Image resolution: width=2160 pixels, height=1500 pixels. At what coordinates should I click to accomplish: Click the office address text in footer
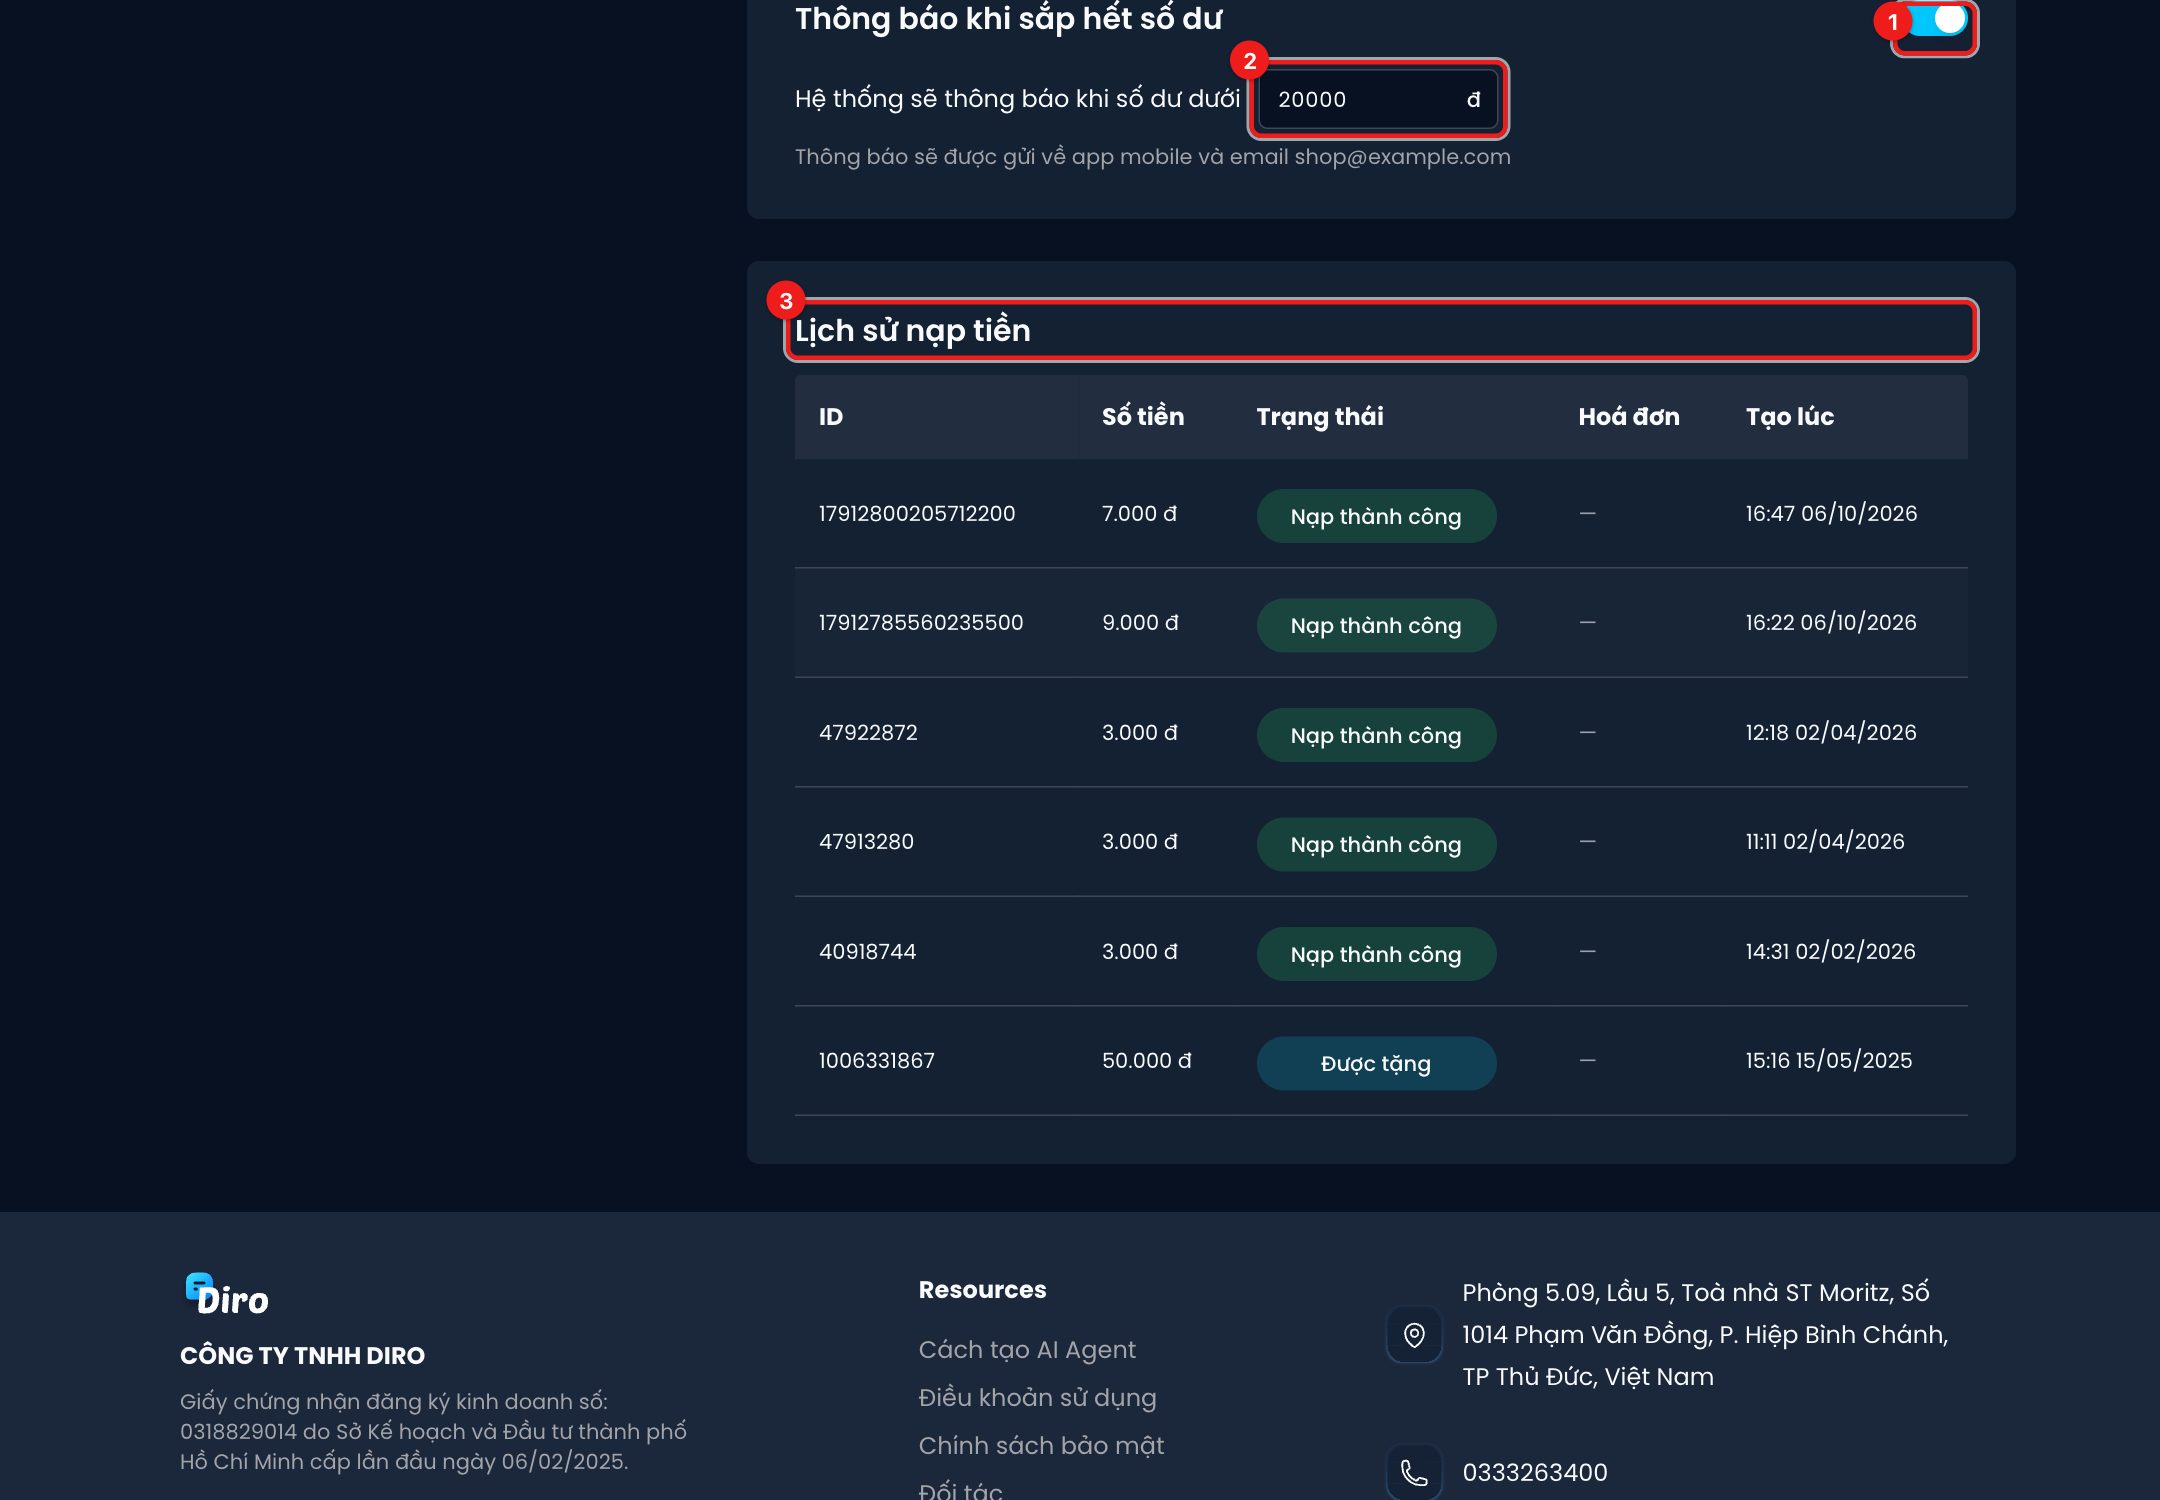coord(1705,1334)
